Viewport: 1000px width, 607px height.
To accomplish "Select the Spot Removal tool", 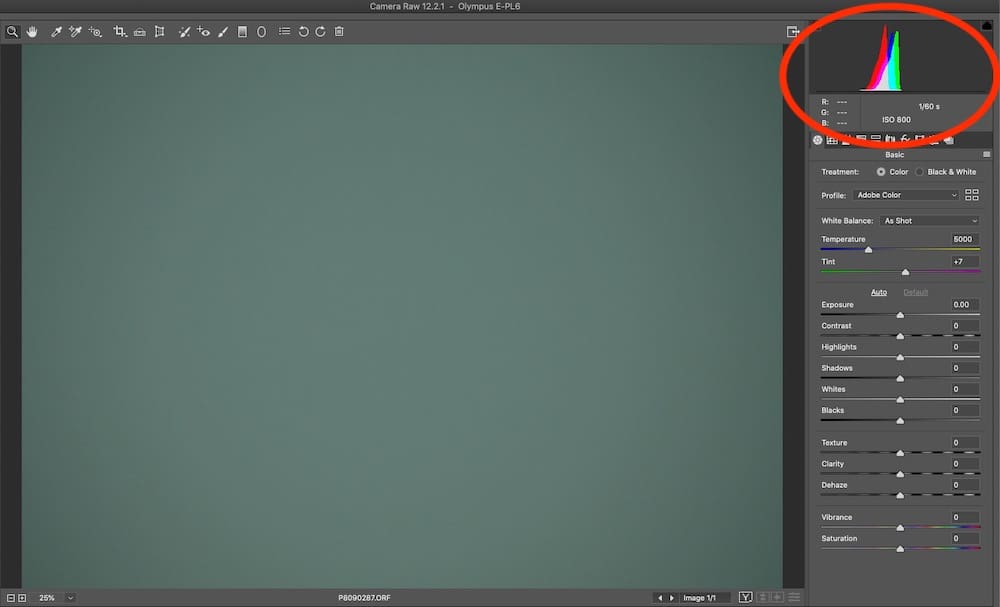I will pos(185,31).
